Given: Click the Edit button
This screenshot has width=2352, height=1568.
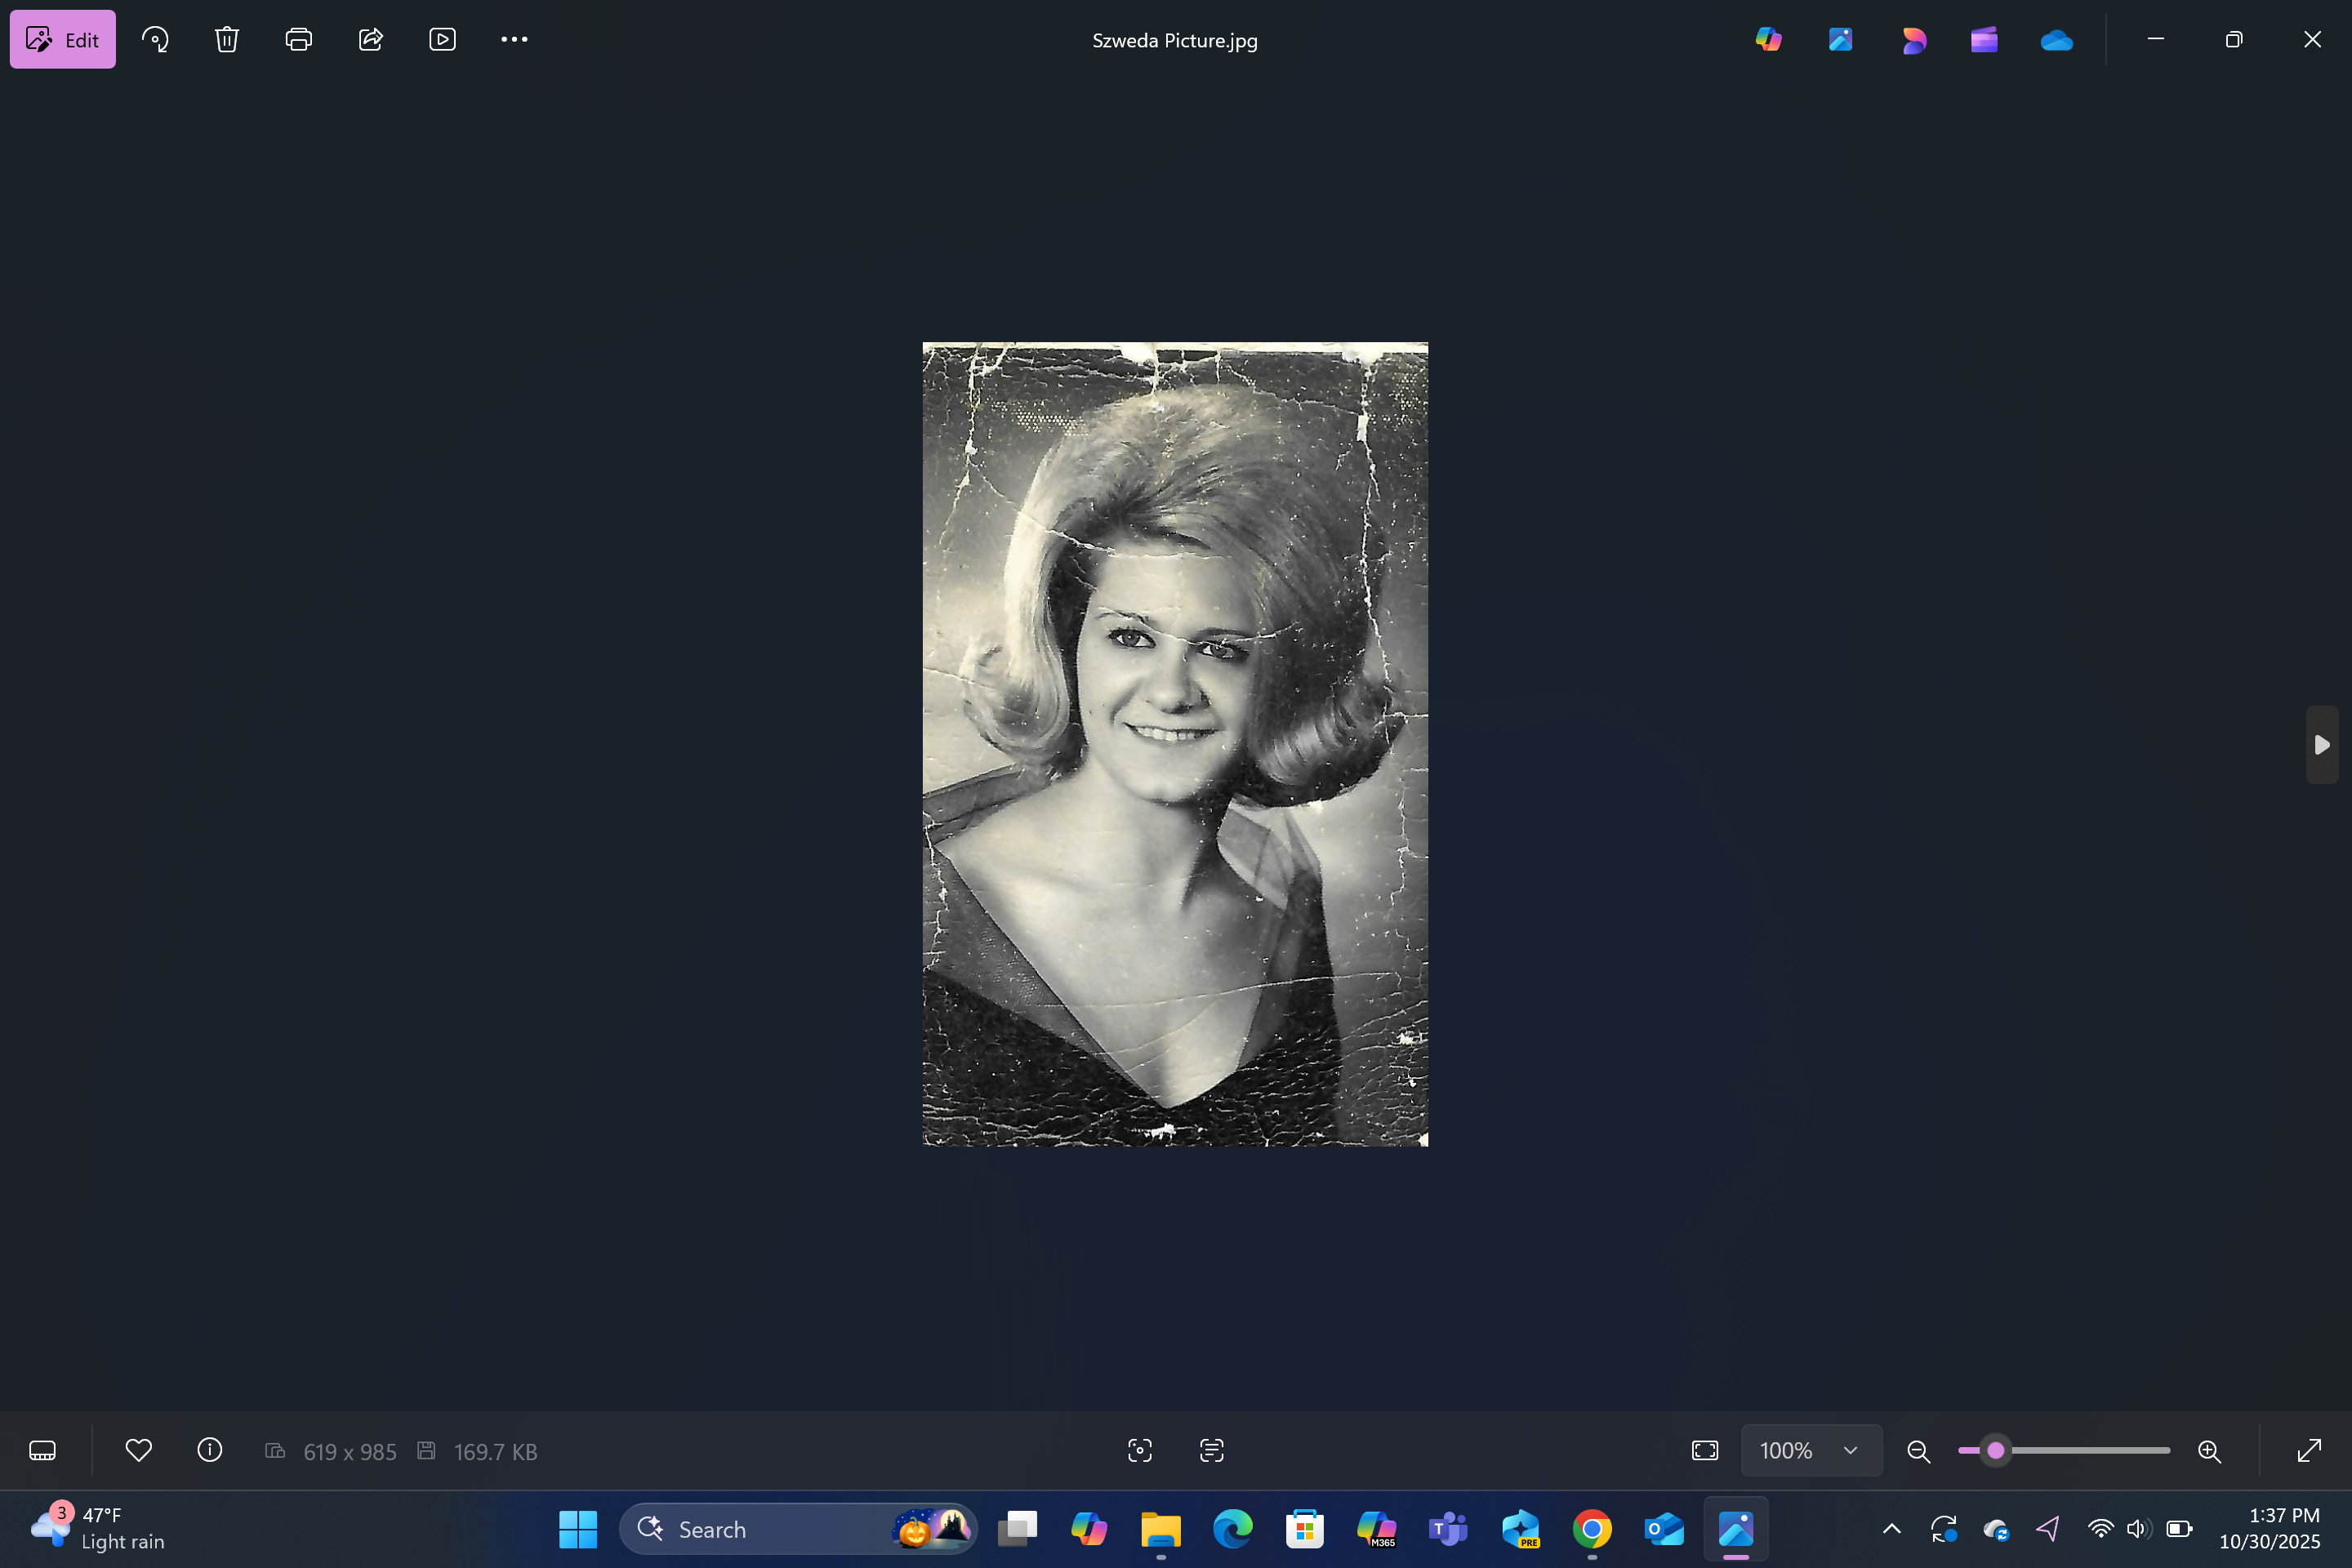Looking at the screenshot, I should tap(62, 40).
